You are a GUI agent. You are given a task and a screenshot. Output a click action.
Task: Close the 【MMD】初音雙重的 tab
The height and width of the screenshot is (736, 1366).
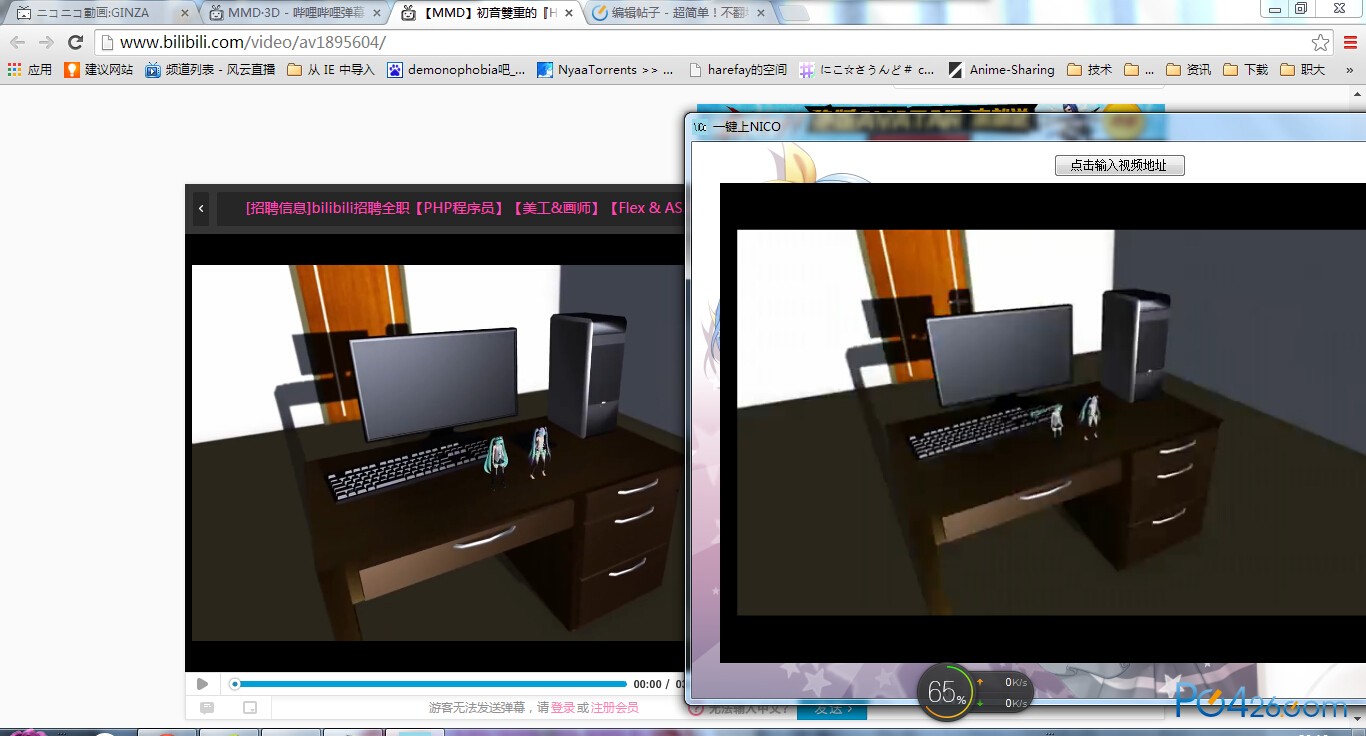(x=568, y=13)
